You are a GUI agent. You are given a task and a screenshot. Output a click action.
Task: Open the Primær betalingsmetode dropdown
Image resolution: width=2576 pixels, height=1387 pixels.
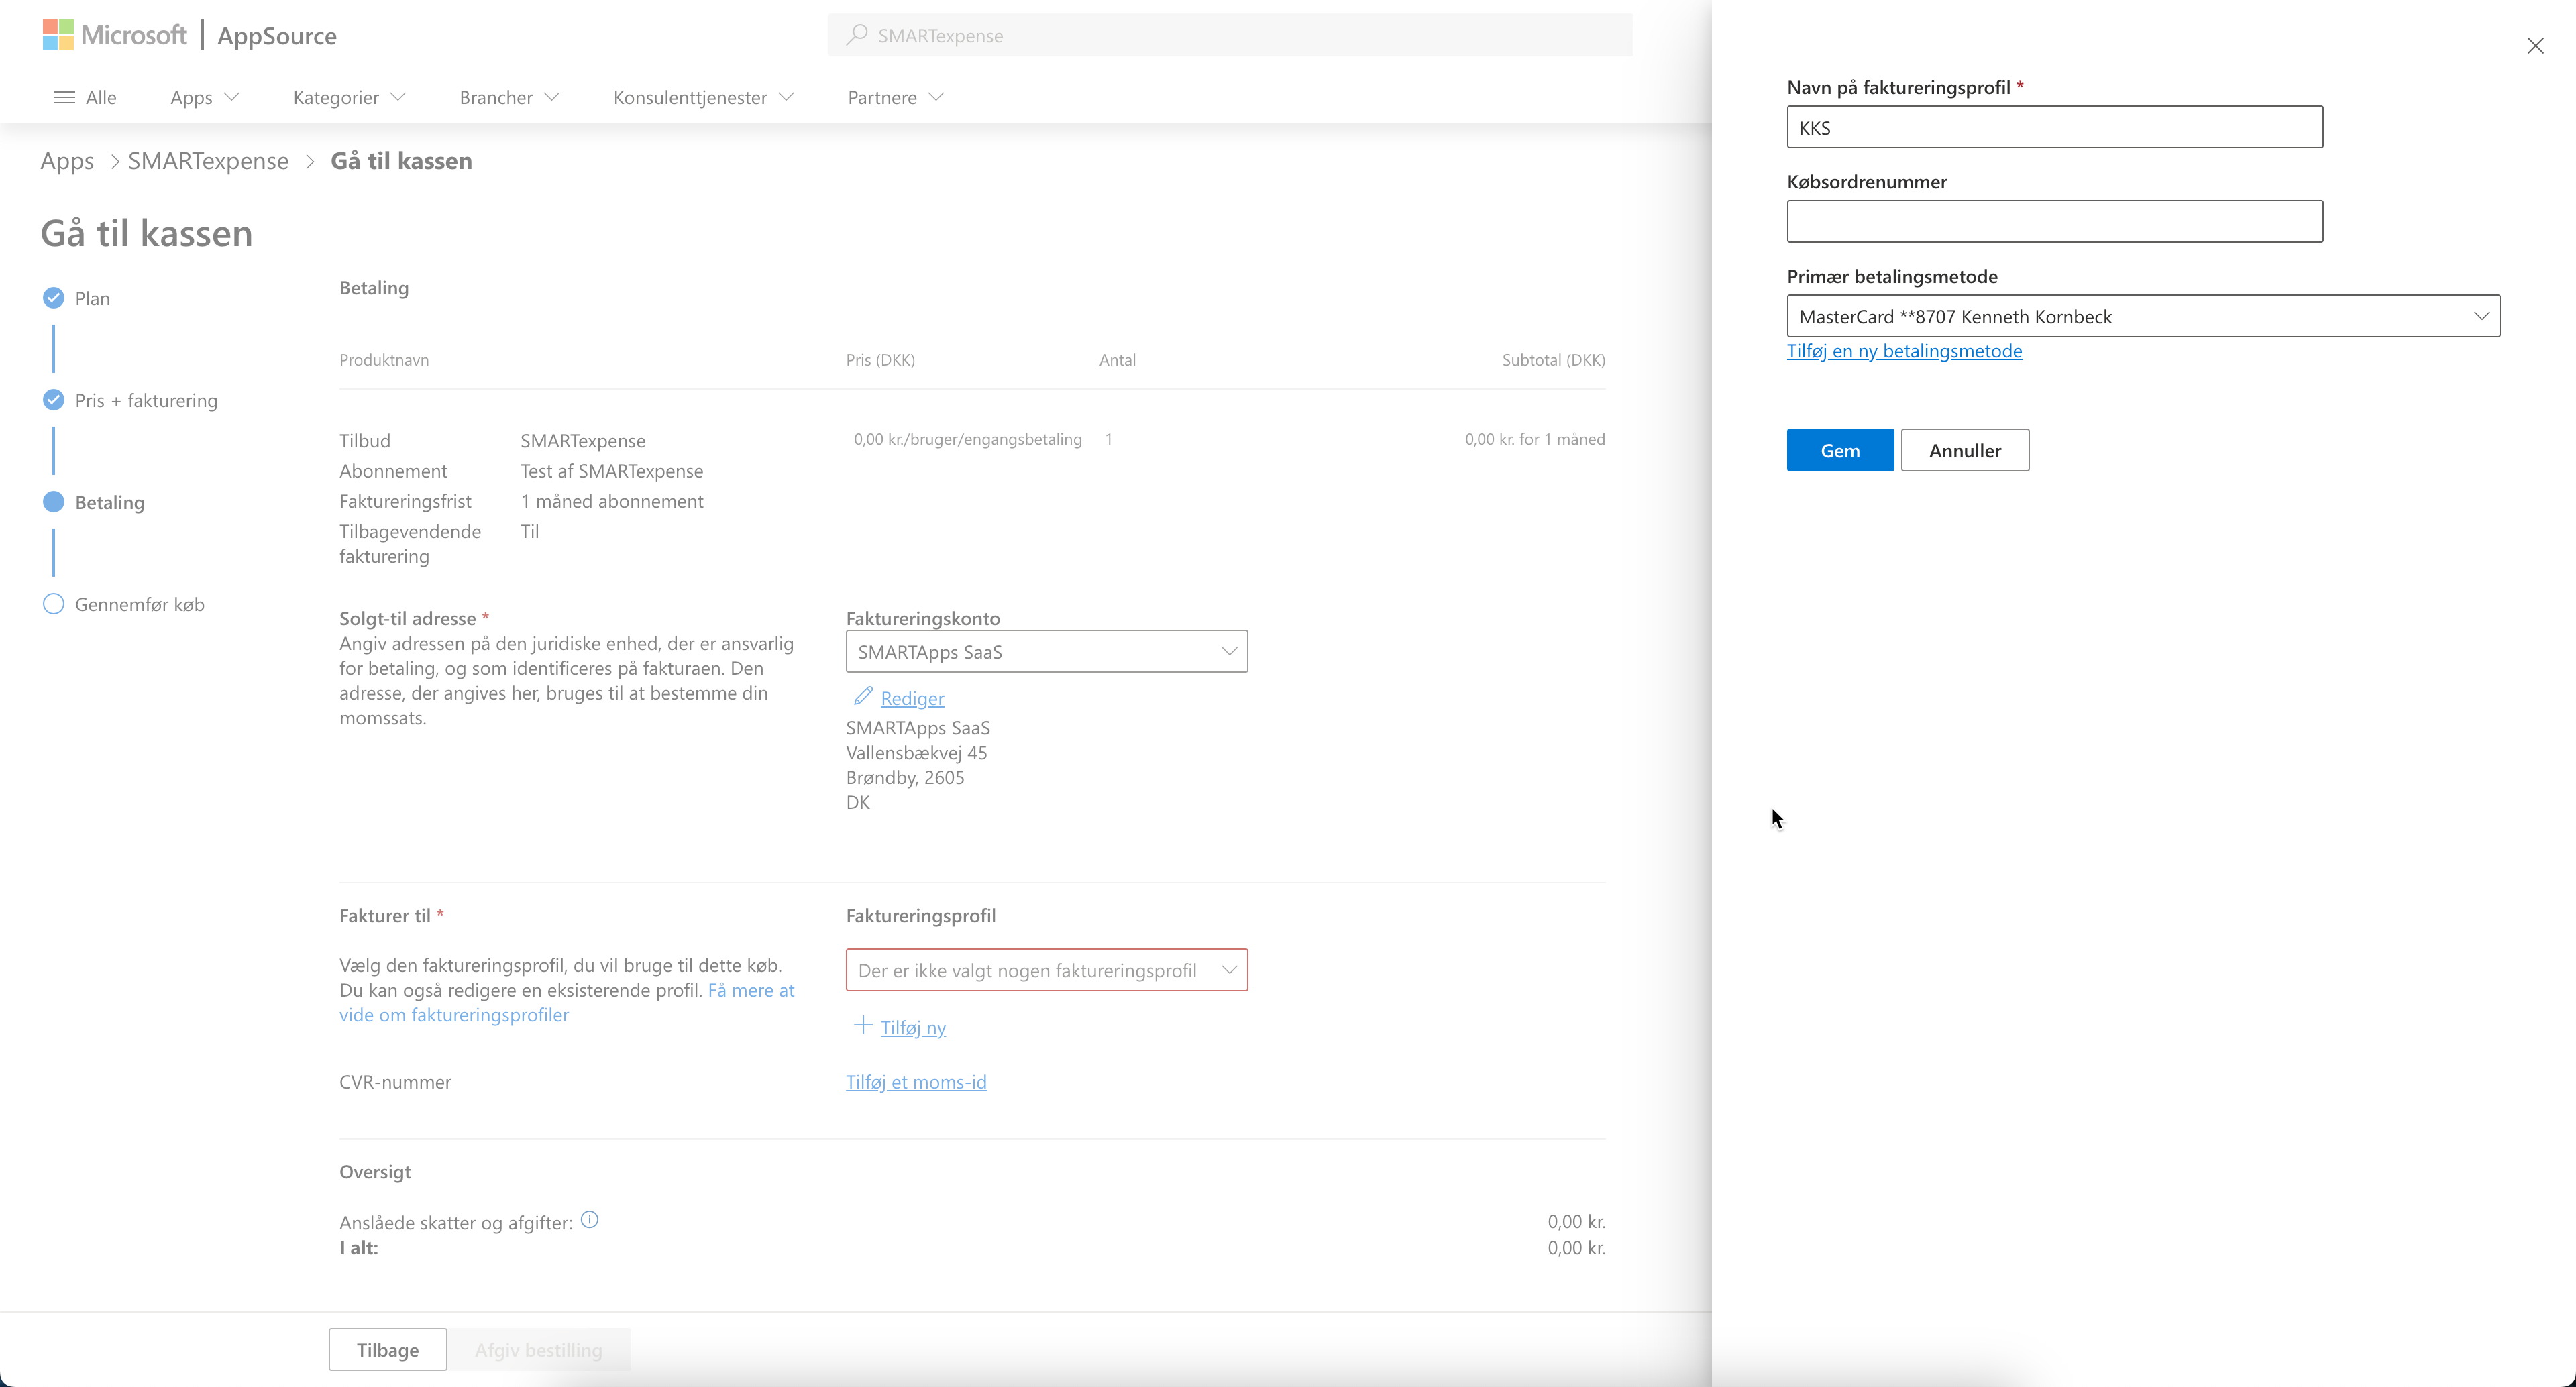(x=2143, y=316)
